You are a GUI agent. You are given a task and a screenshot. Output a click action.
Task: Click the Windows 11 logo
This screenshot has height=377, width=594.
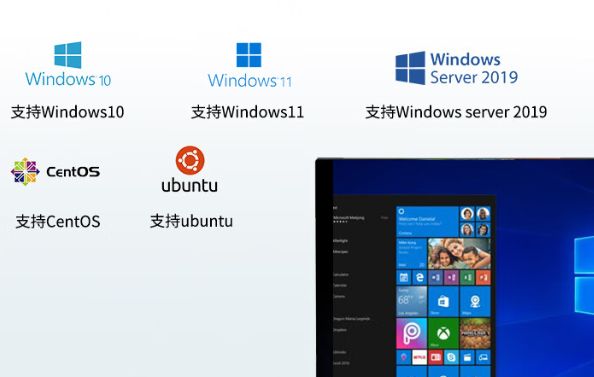pyautogui.click(x=249, y=65)
